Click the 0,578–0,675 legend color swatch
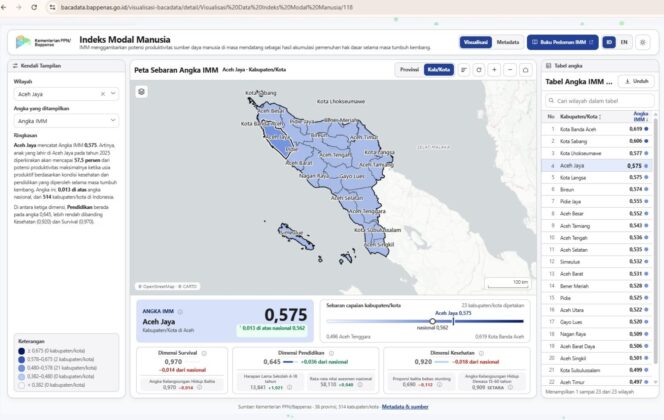The image size is (664, 420). (22, 359)
